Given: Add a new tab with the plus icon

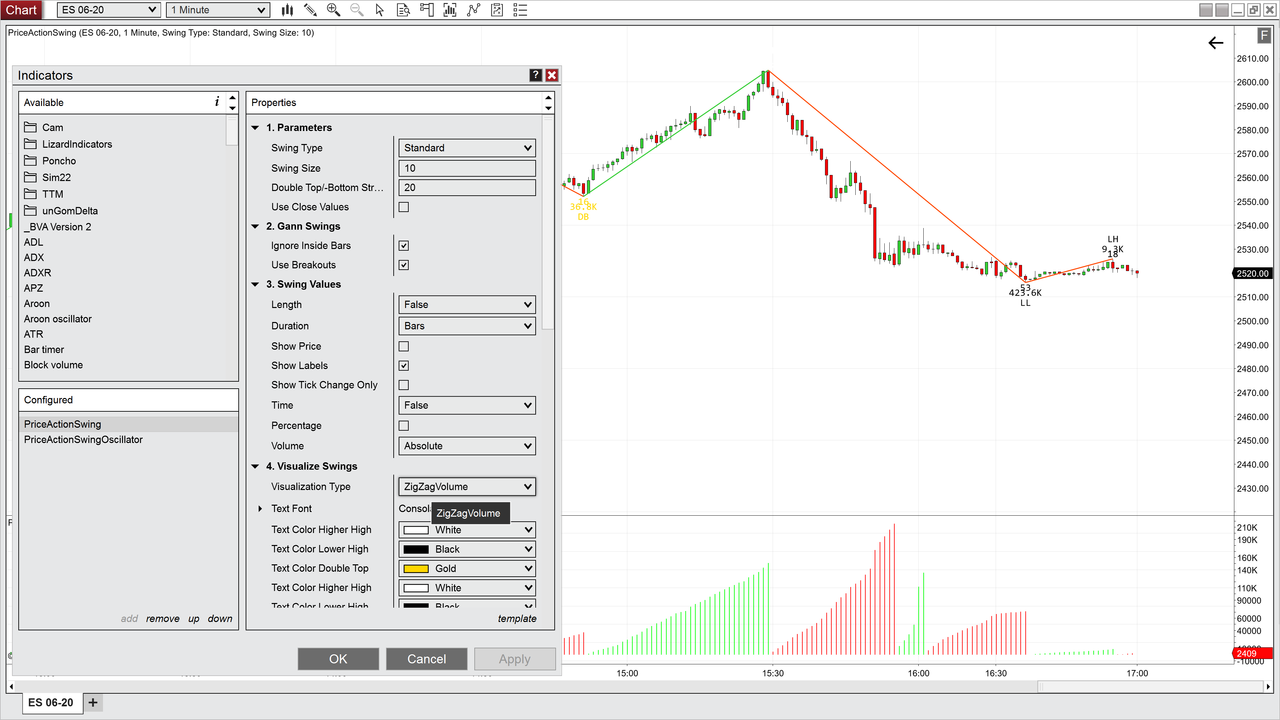Looking at the screenshot, I should pos(93,703).
